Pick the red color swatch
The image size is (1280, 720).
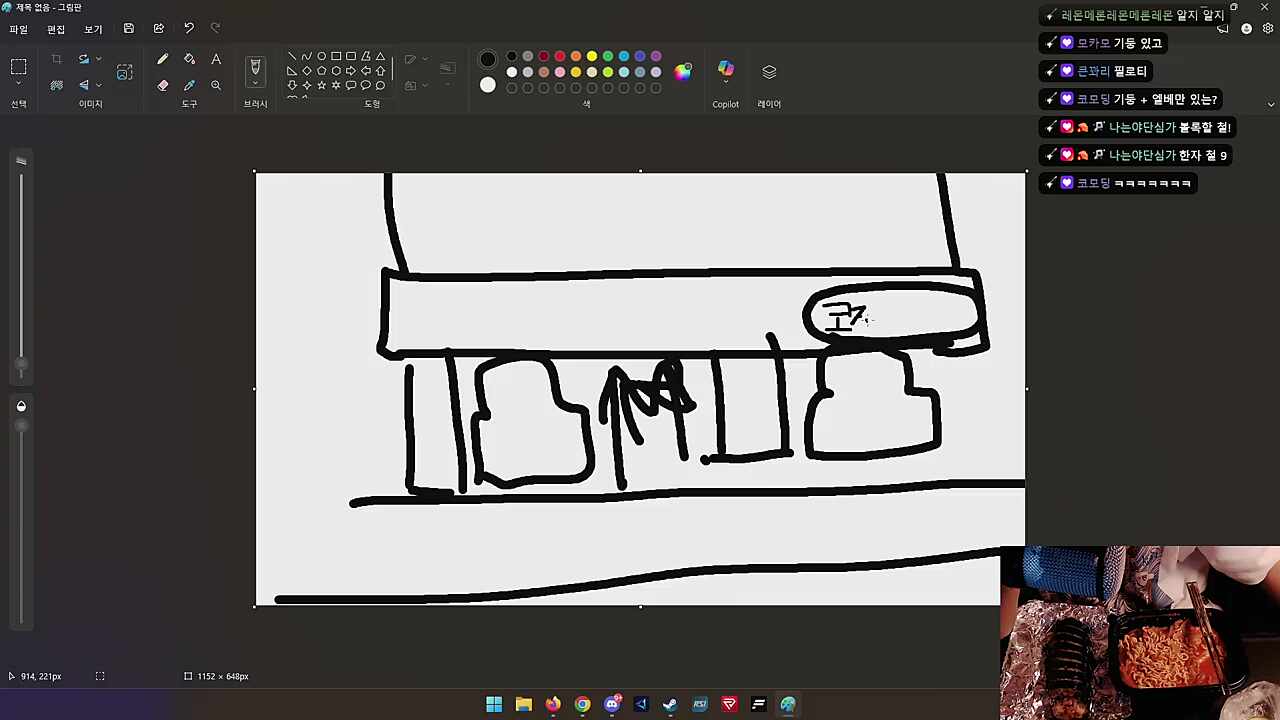[560, 56]
